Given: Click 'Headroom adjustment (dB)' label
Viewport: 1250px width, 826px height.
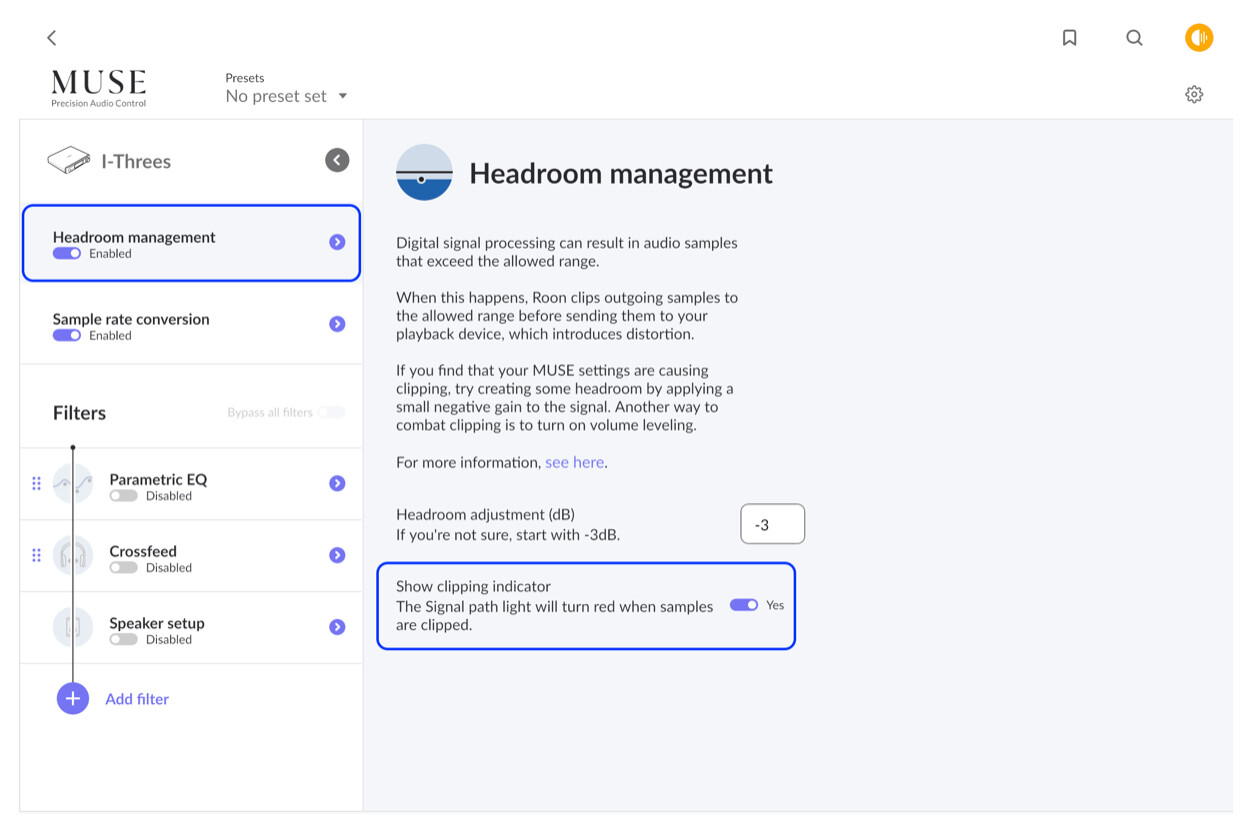Looking at the screenshot, I should click(x=485, y=515).
